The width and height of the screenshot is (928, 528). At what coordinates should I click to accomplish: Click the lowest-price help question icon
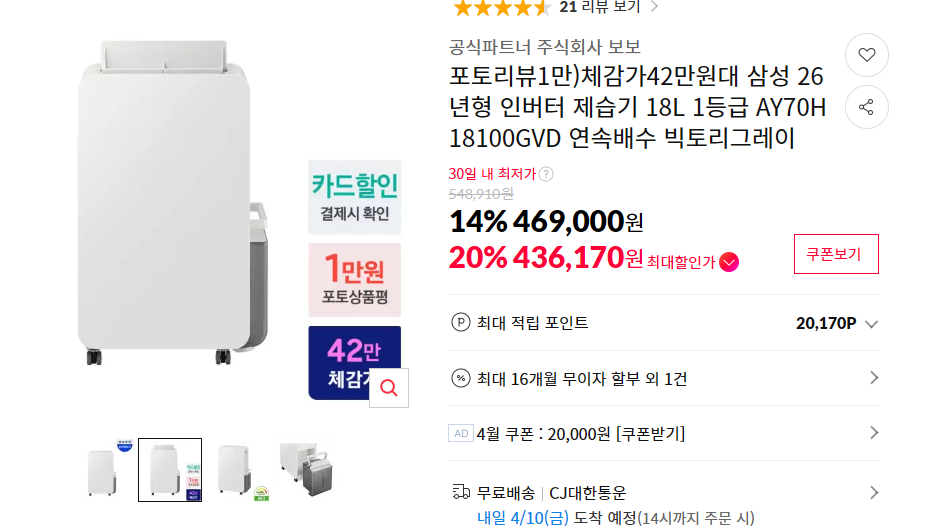coord(546,174)
